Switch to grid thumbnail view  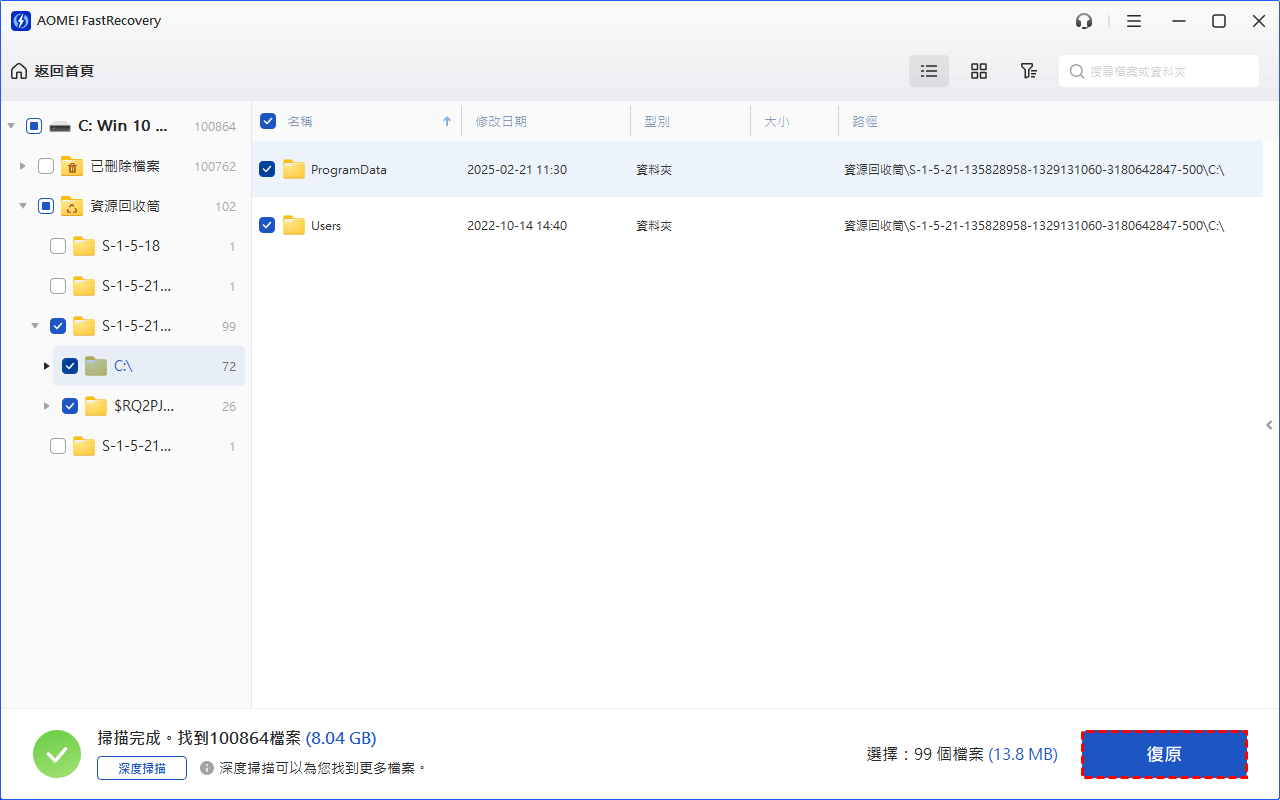pyautogui.click(x=979, y=71)
